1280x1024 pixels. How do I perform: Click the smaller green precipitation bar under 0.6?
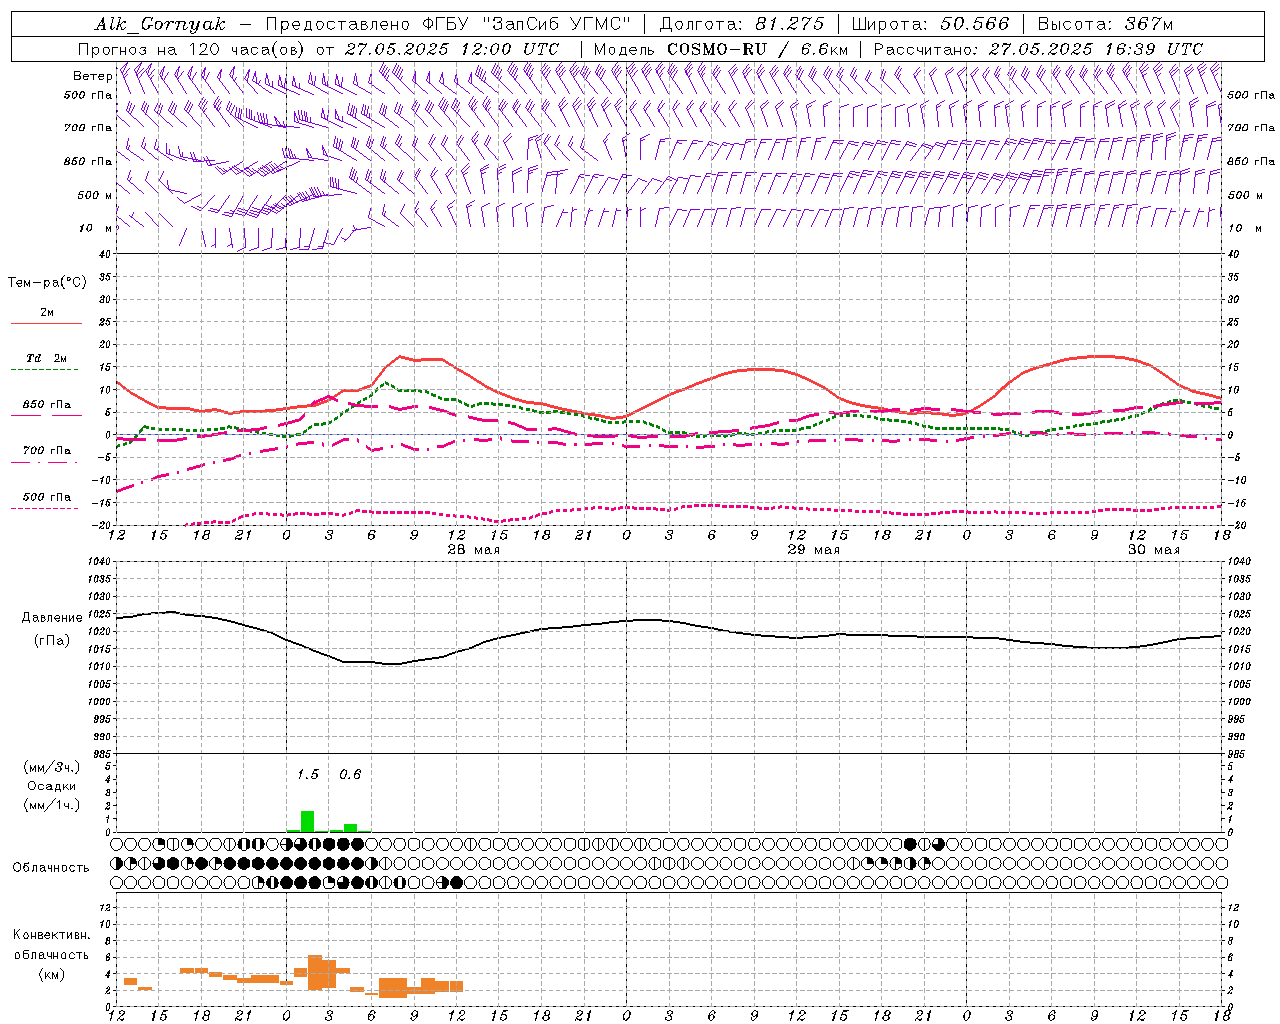[350, 827]
